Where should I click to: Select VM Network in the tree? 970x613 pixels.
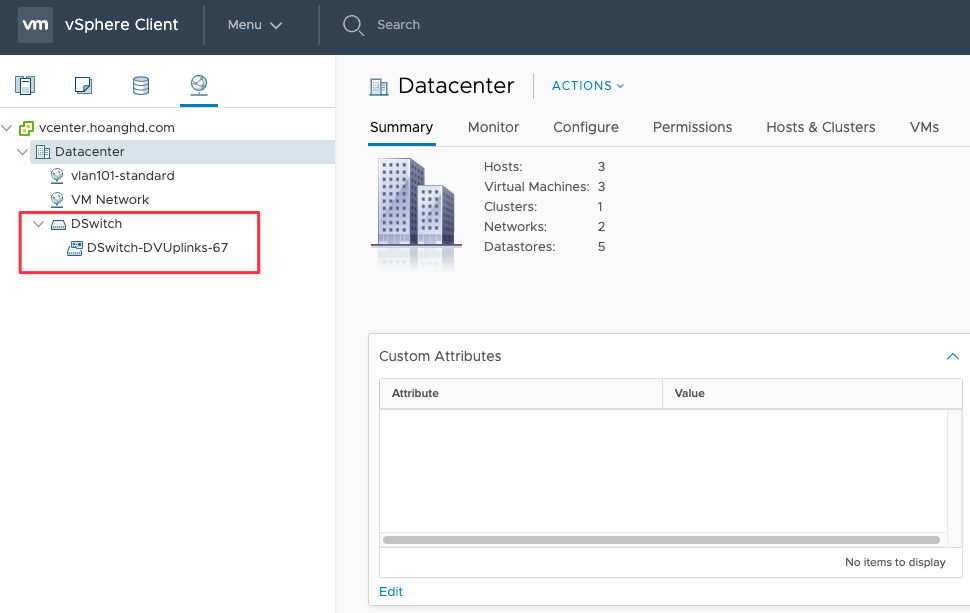tap(109, 200)
